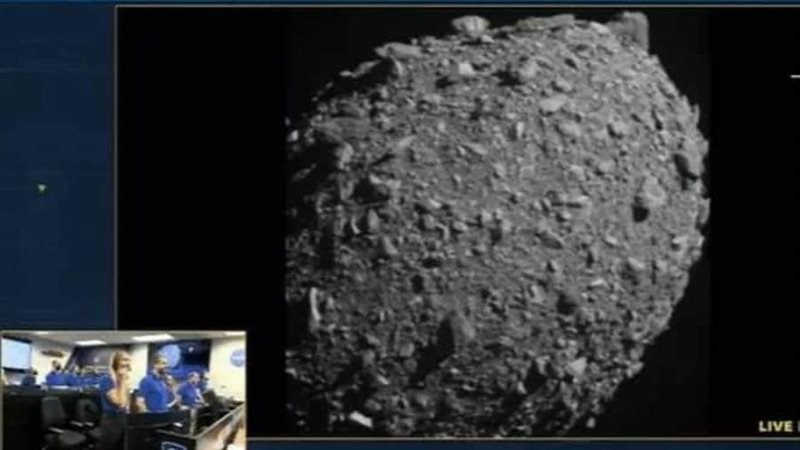Click the NASA logo on the control room wall
Screen dimensions: 800x450
237,357
